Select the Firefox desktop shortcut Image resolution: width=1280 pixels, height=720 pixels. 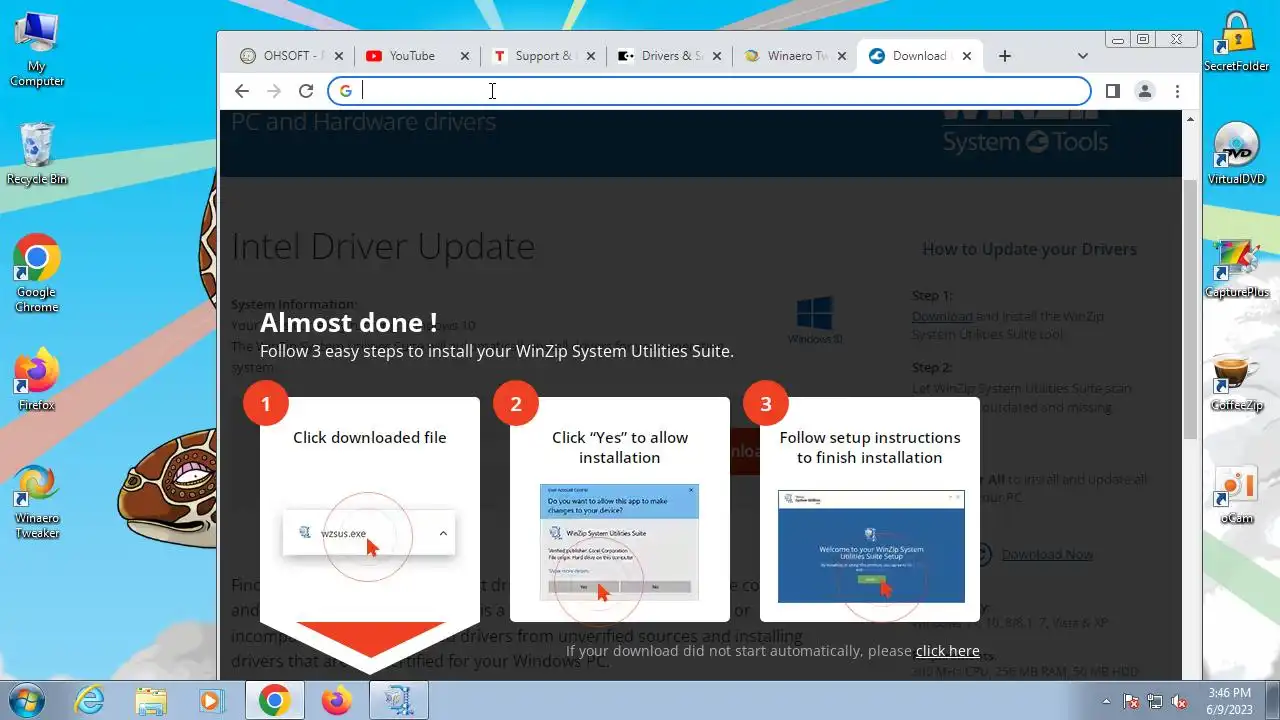[x=37, y=380]
